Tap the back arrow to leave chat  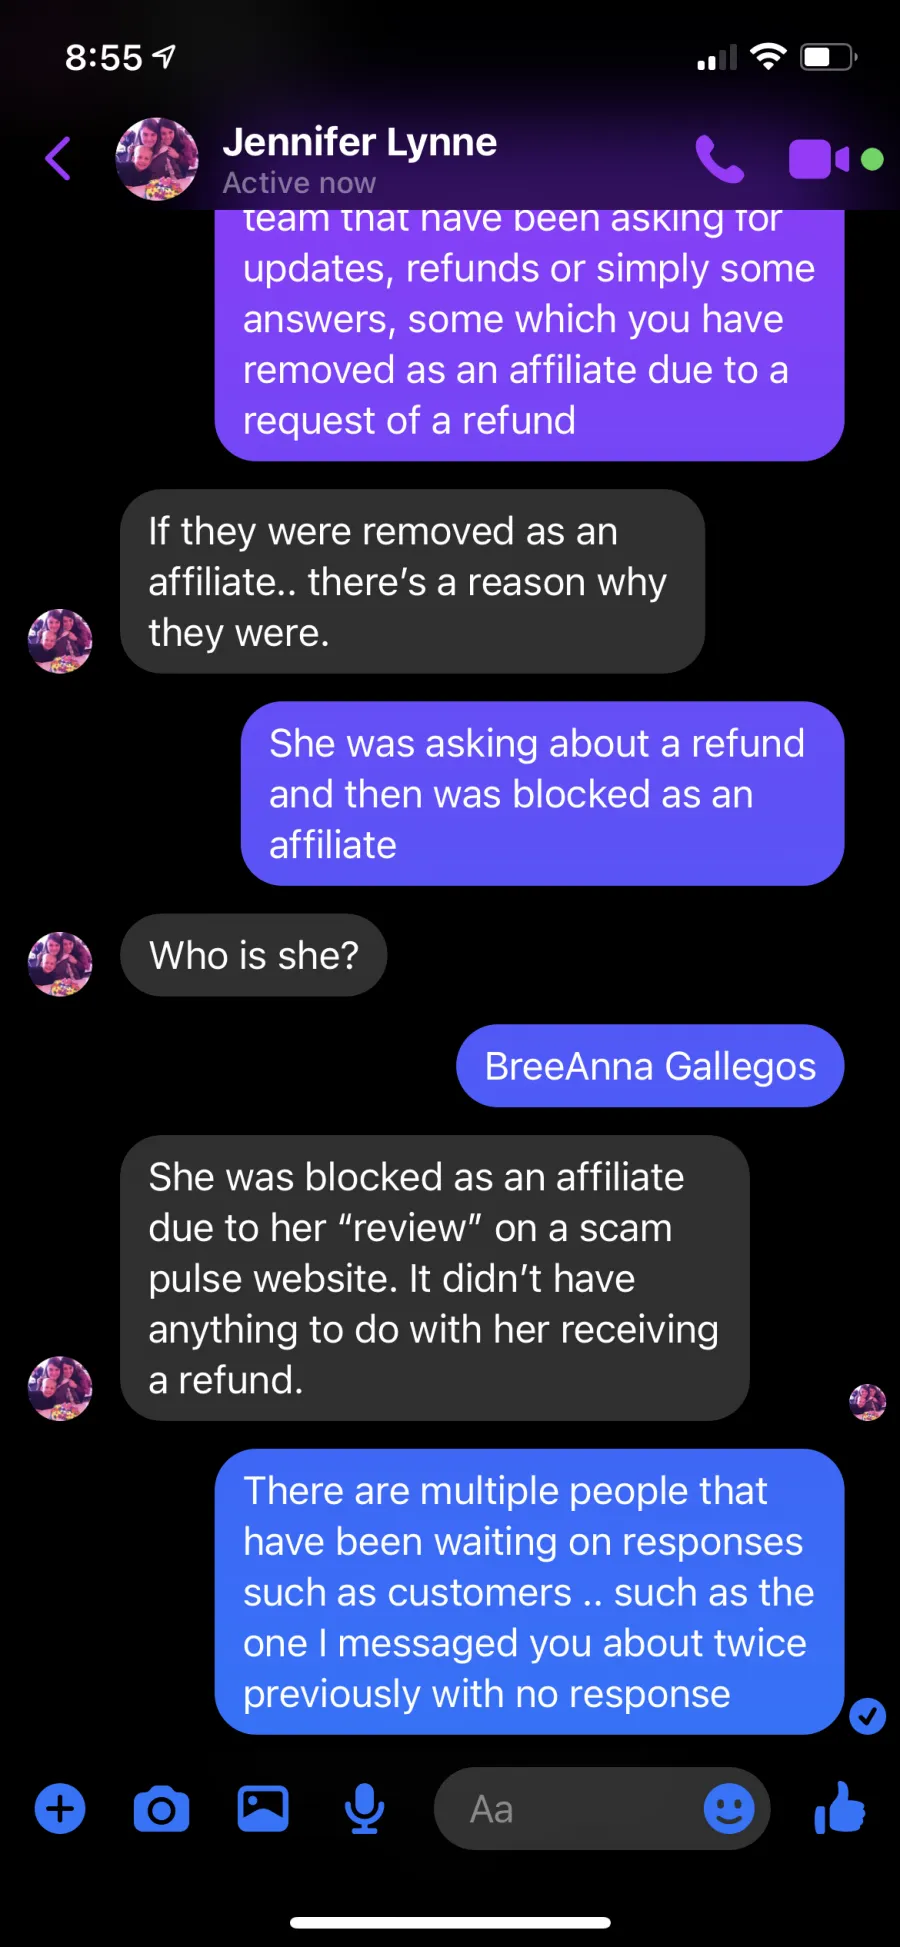tap(58, 158)
